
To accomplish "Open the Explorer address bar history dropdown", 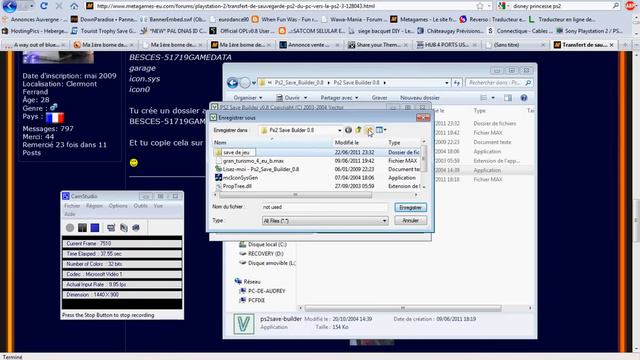I will [447, 83].
